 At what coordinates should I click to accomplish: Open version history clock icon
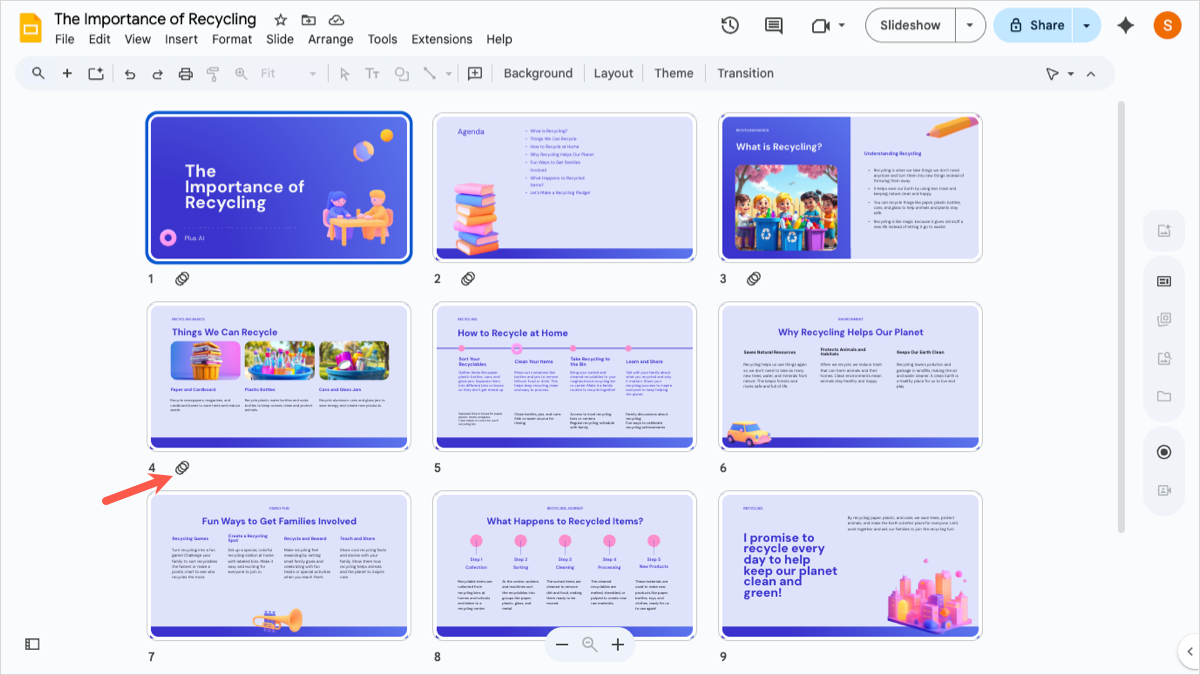pos(730,25)
